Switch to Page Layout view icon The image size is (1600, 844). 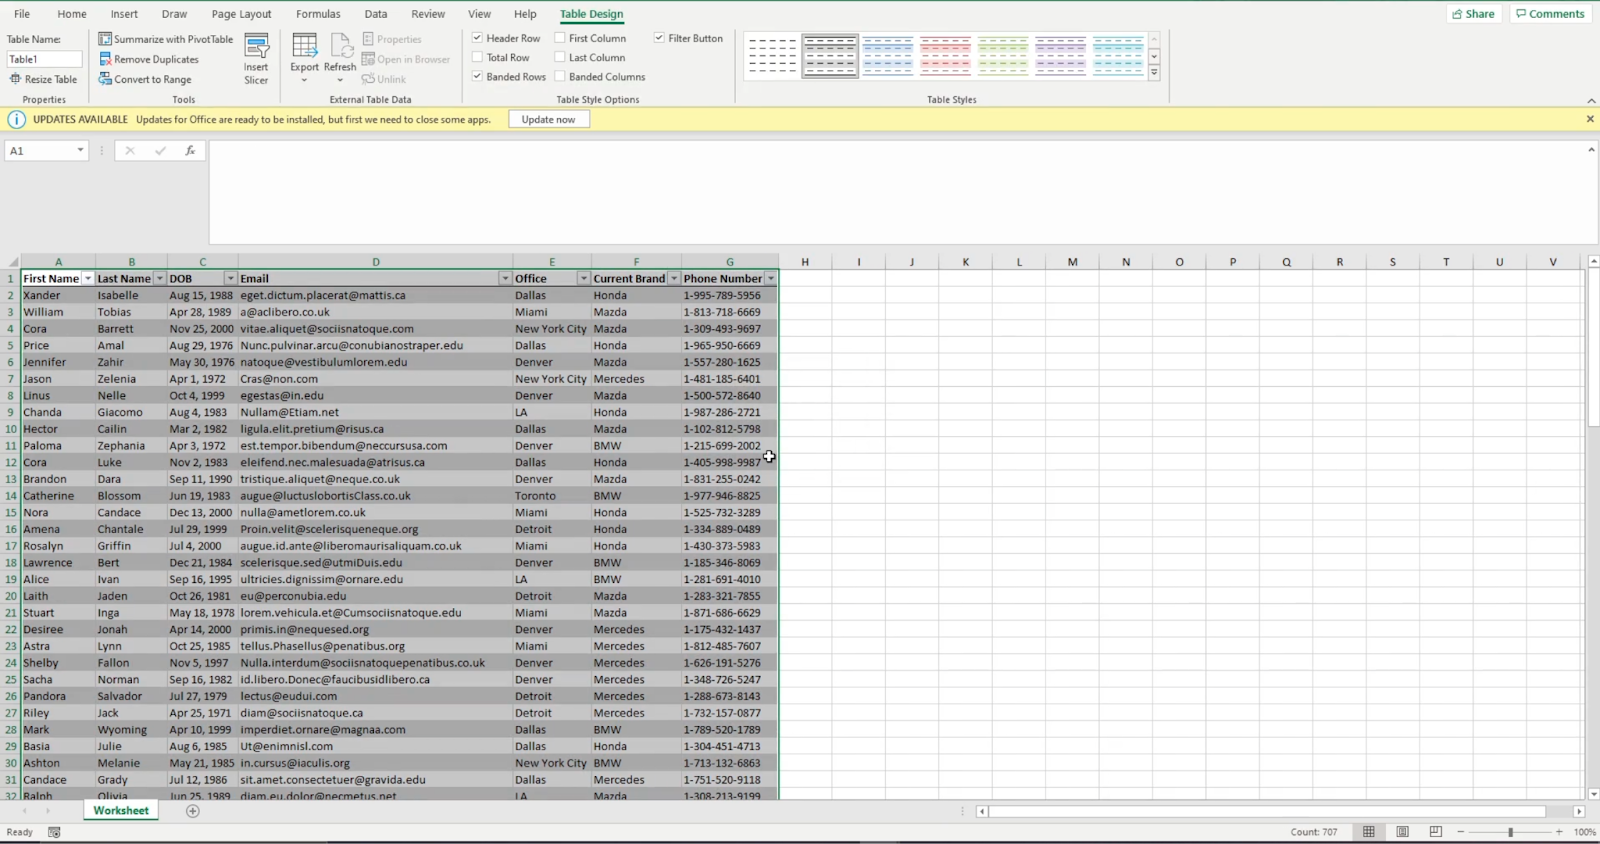click(x=1402, y=832)
